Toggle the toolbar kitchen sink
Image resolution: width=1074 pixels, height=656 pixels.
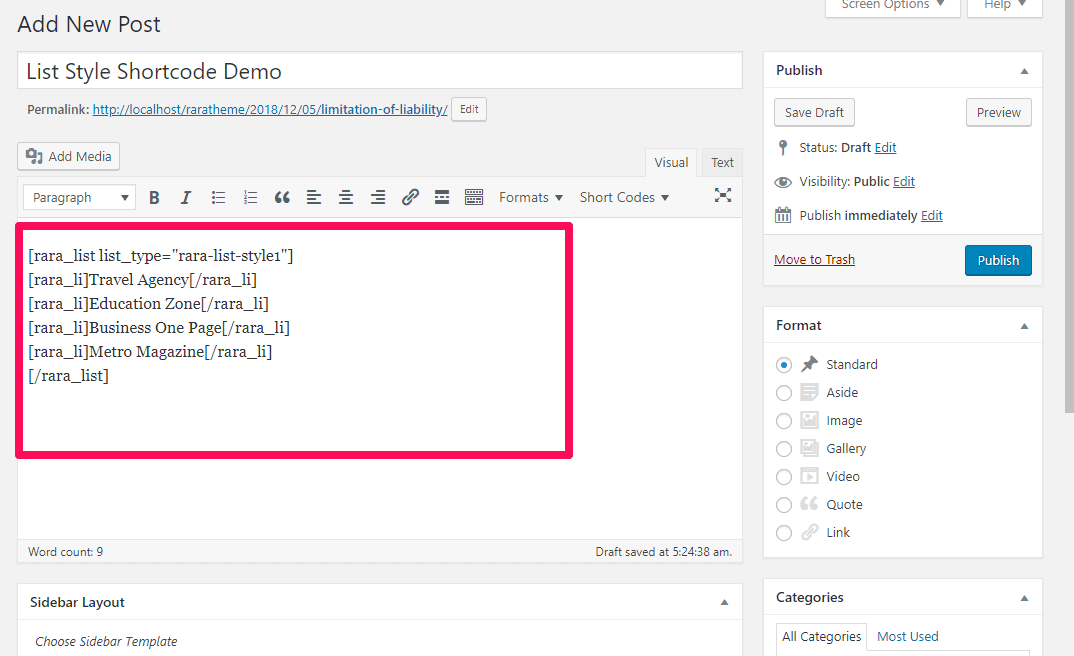tap(474, 197)
